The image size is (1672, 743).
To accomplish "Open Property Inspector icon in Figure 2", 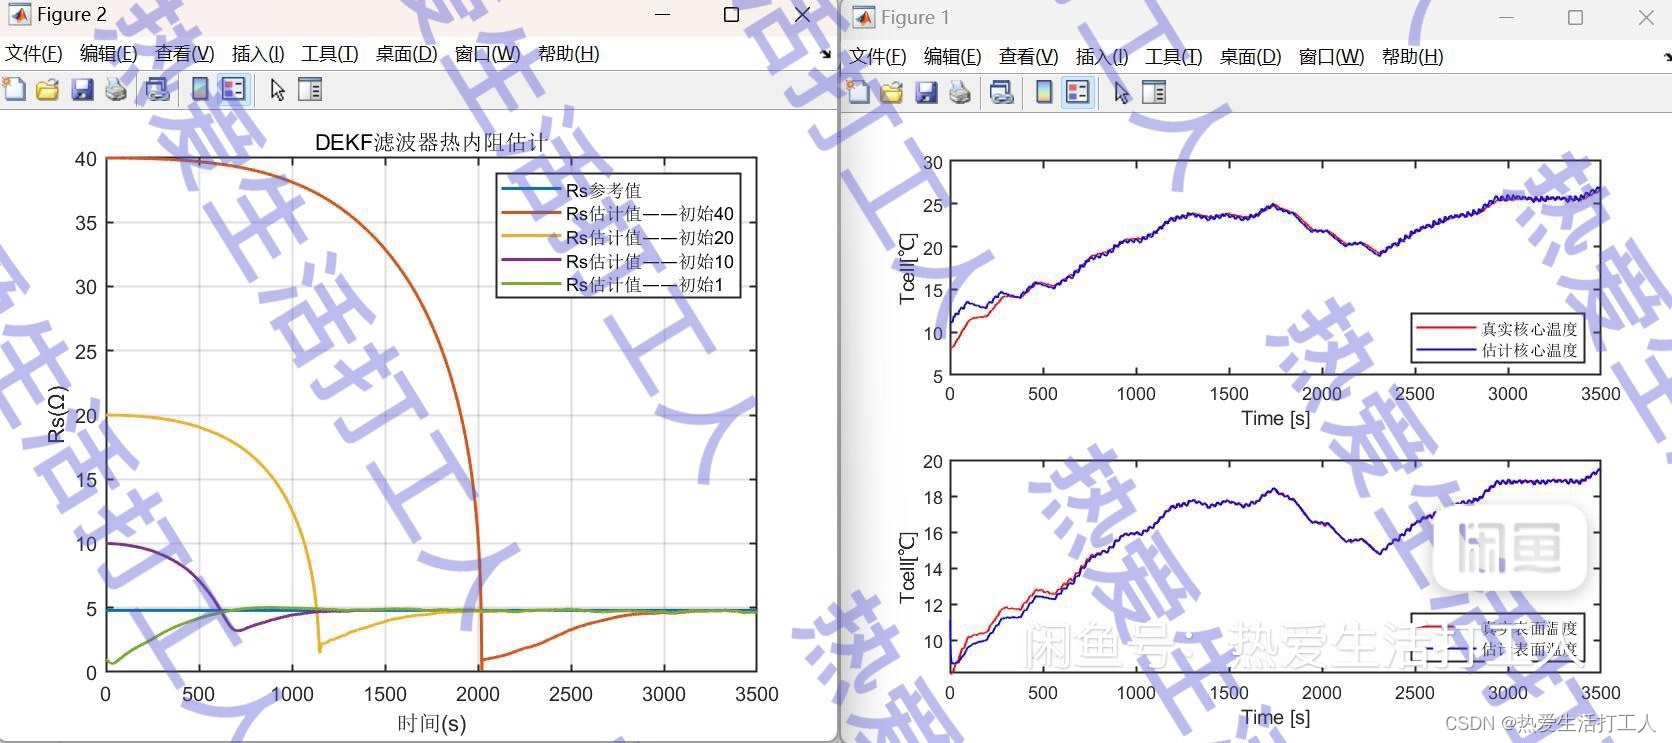I will tap(310, 90).
